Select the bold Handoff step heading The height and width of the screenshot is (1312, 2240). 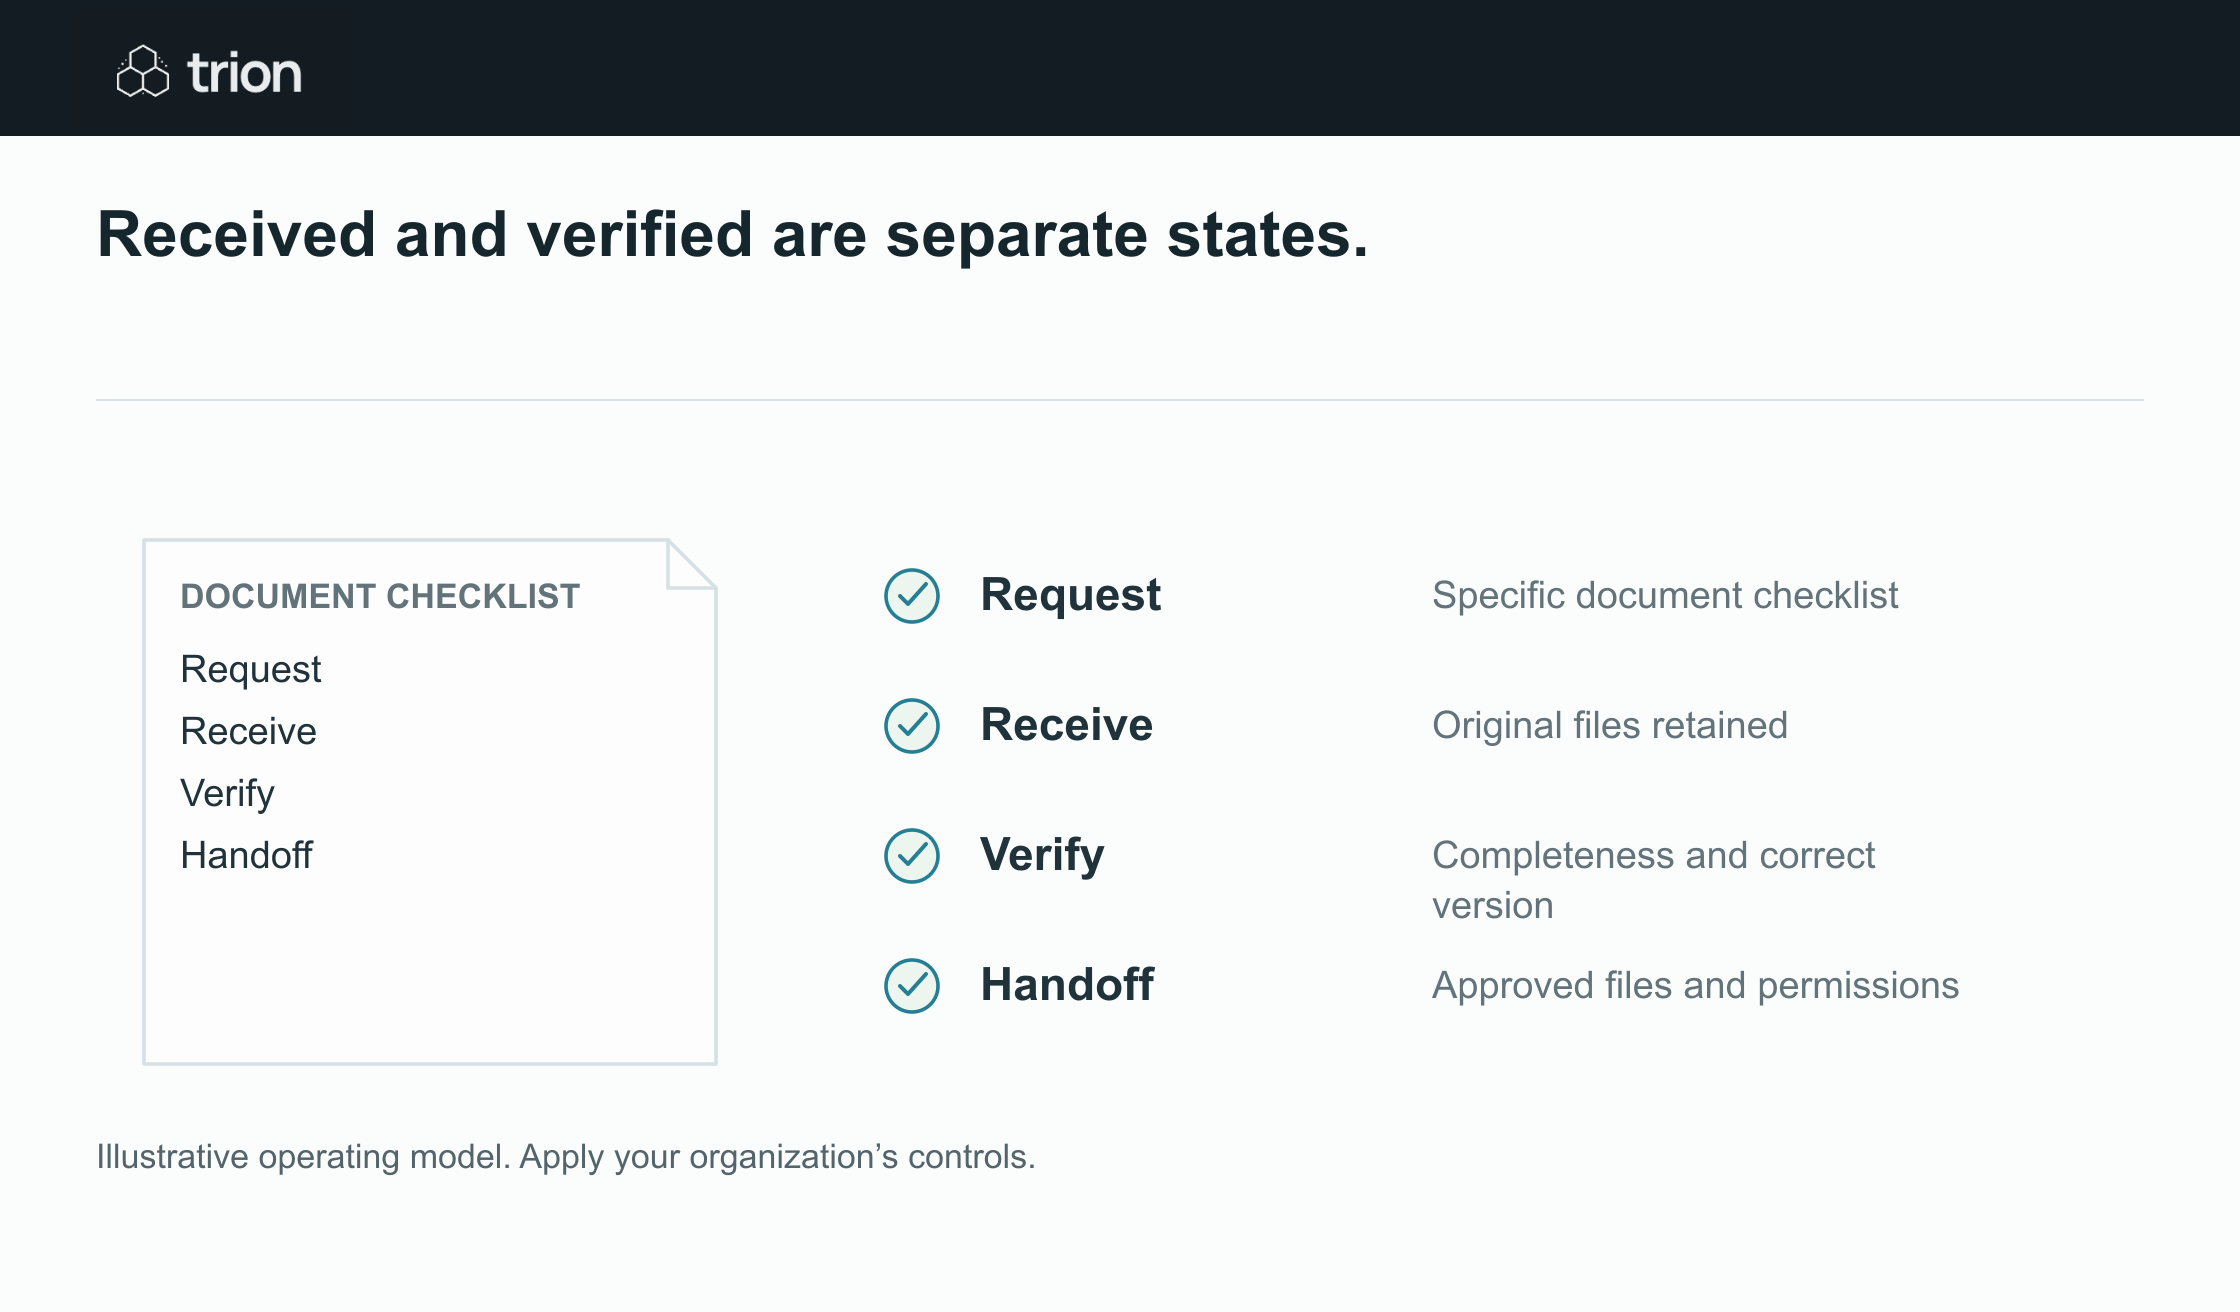point(1067,985)
